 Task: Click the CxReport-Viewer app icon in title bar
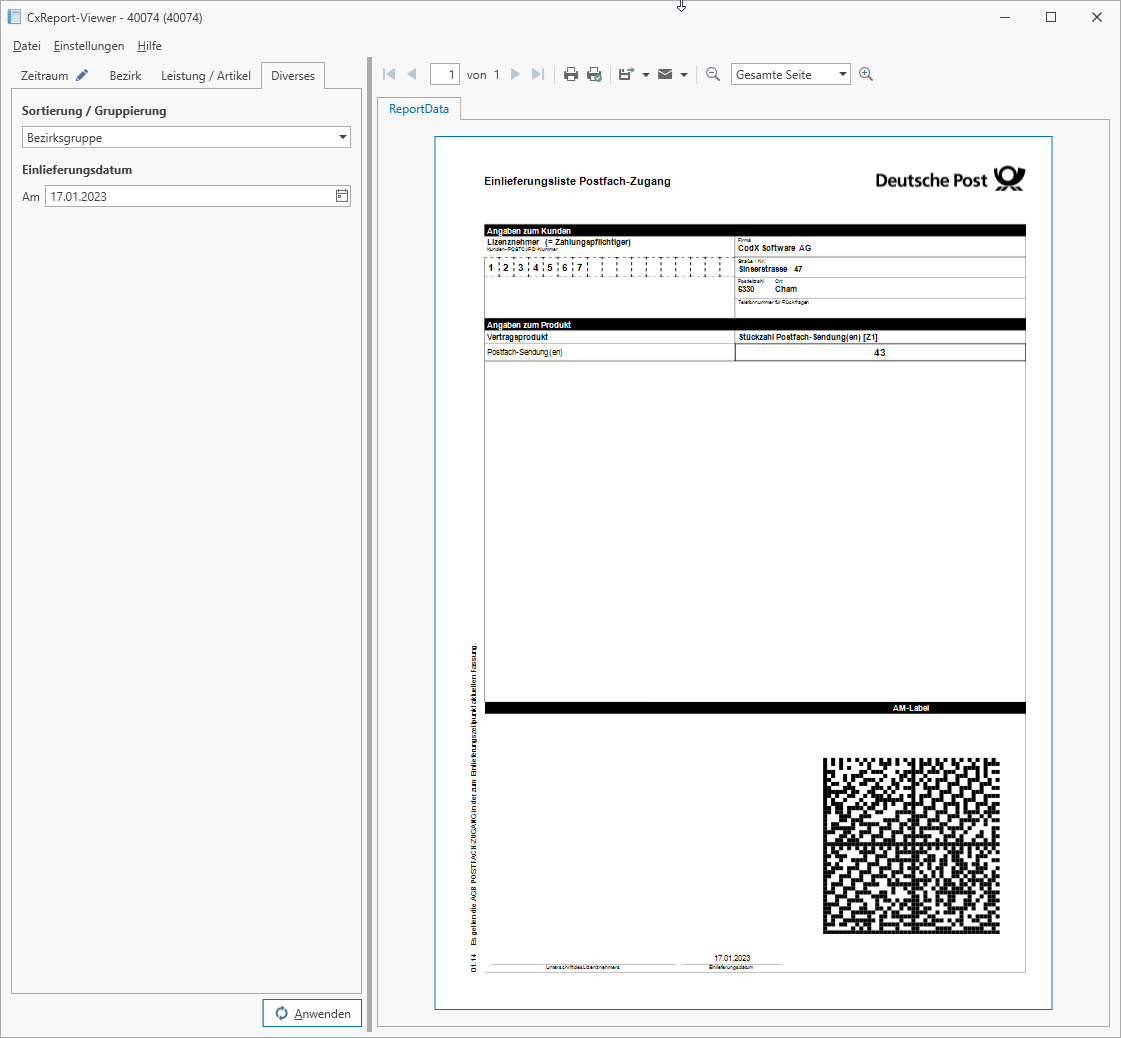(x=14, y=17)
